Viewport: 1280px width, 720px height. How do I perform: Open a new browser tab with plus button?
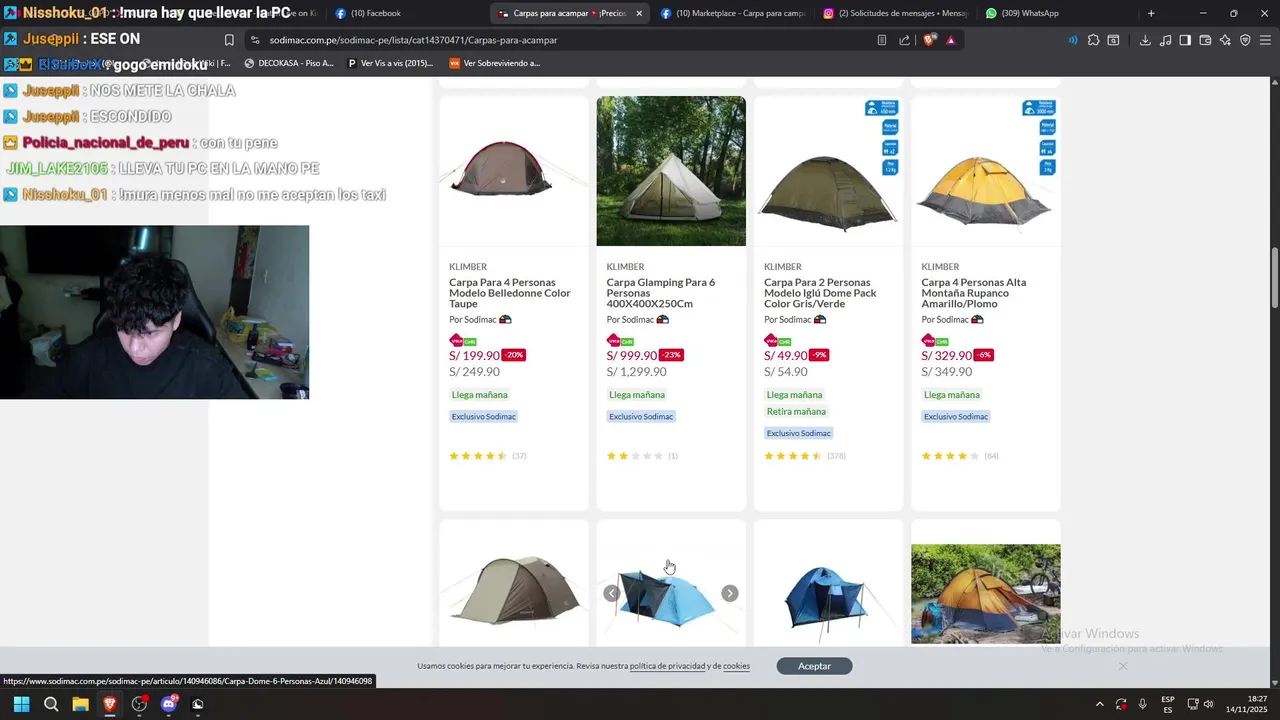click(x=1151, y=13)
